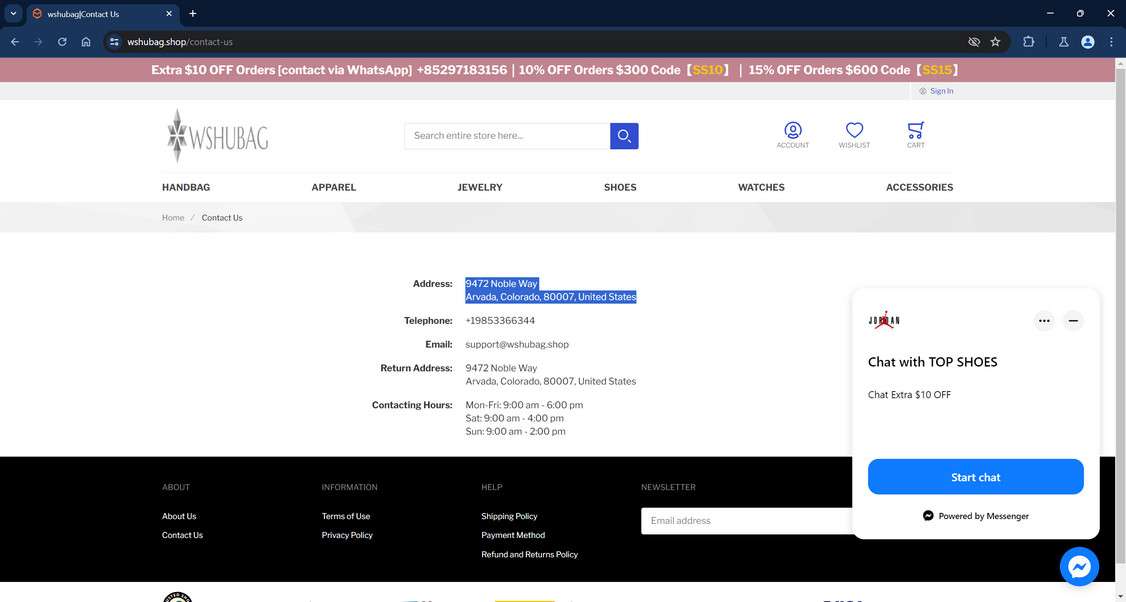
Task: Reload the current page
Action: [62, 42]
